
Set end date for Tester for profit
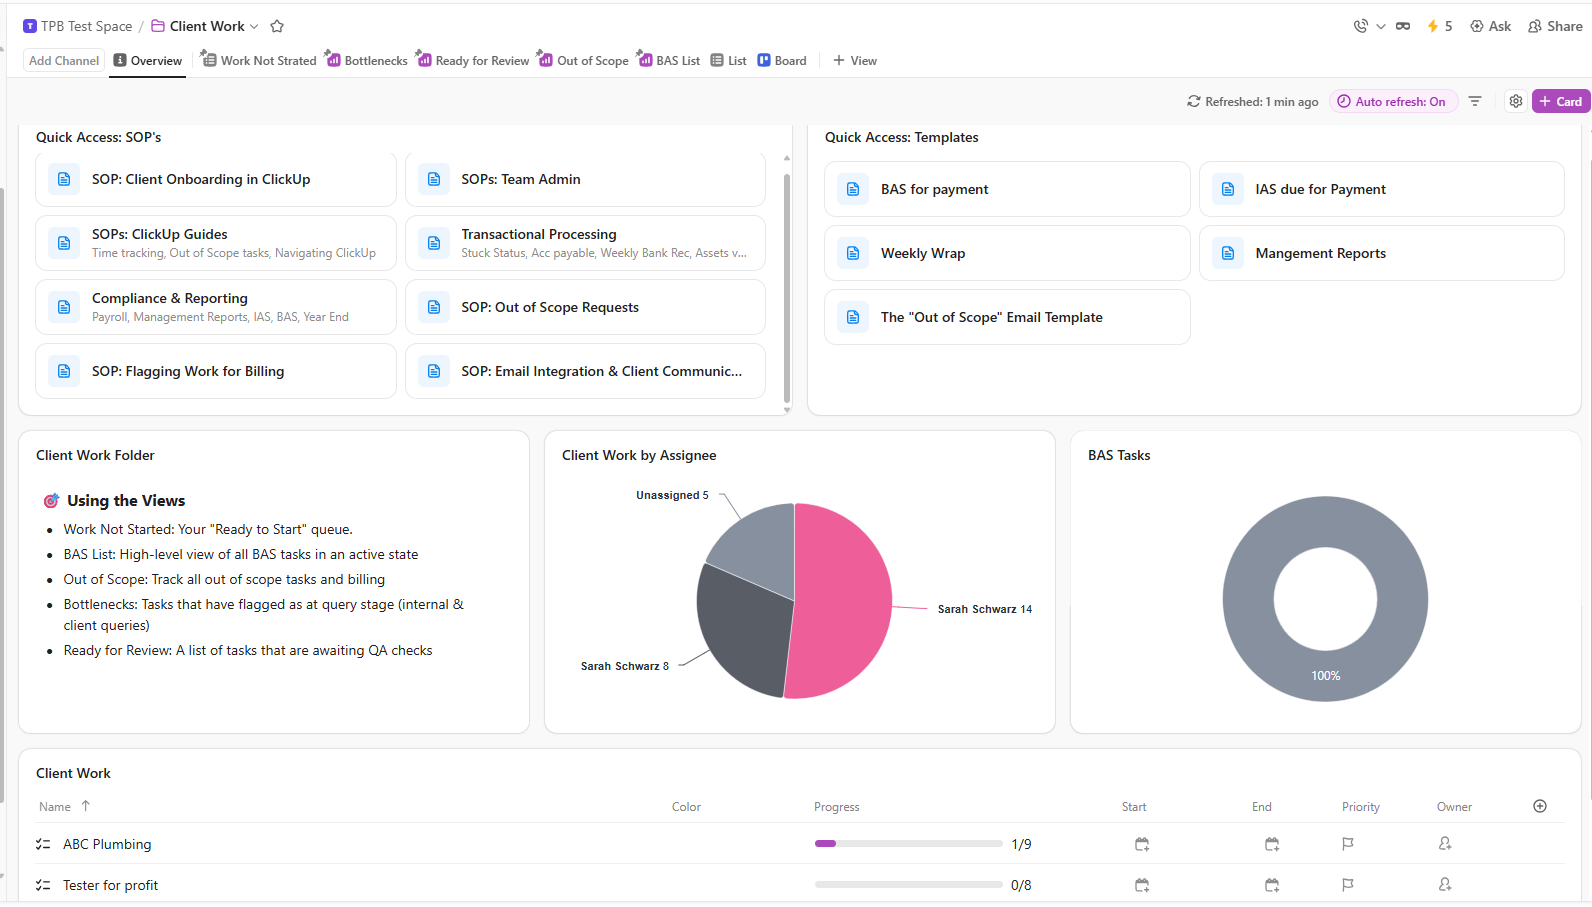click(x=1272, y=885)
